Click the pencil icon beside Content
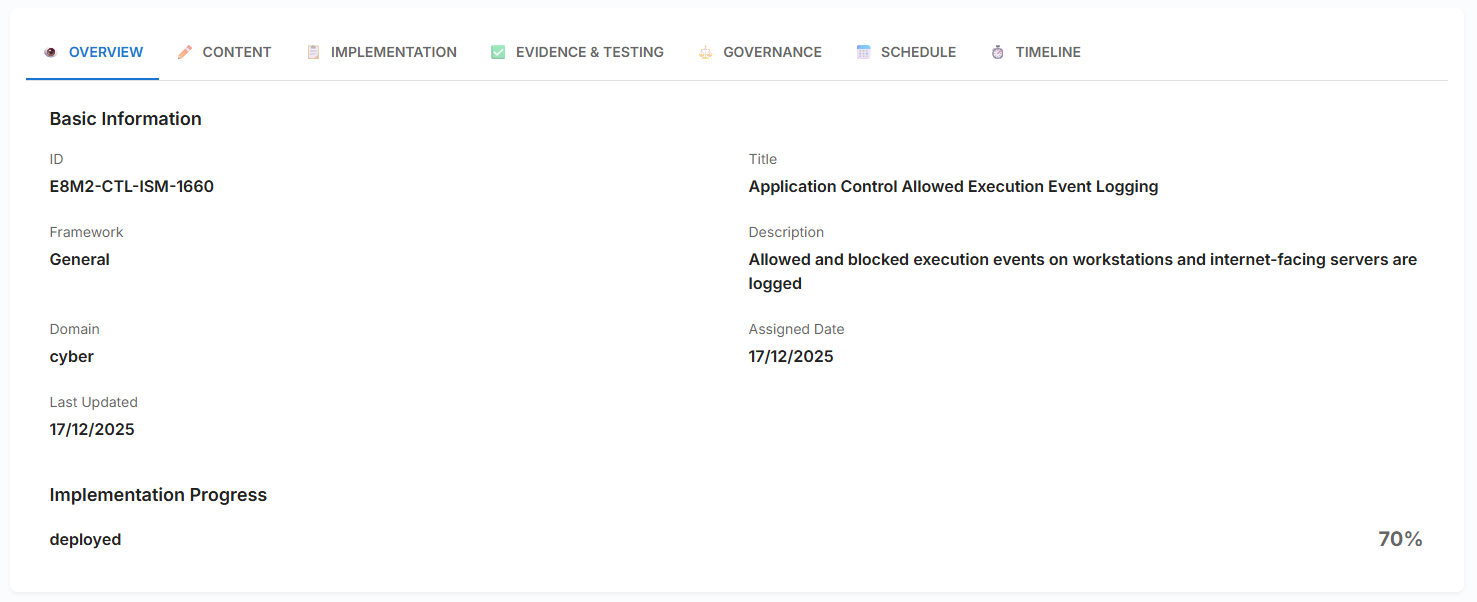The width and height of the screenshot is (1477, 602). pos(185,52)
